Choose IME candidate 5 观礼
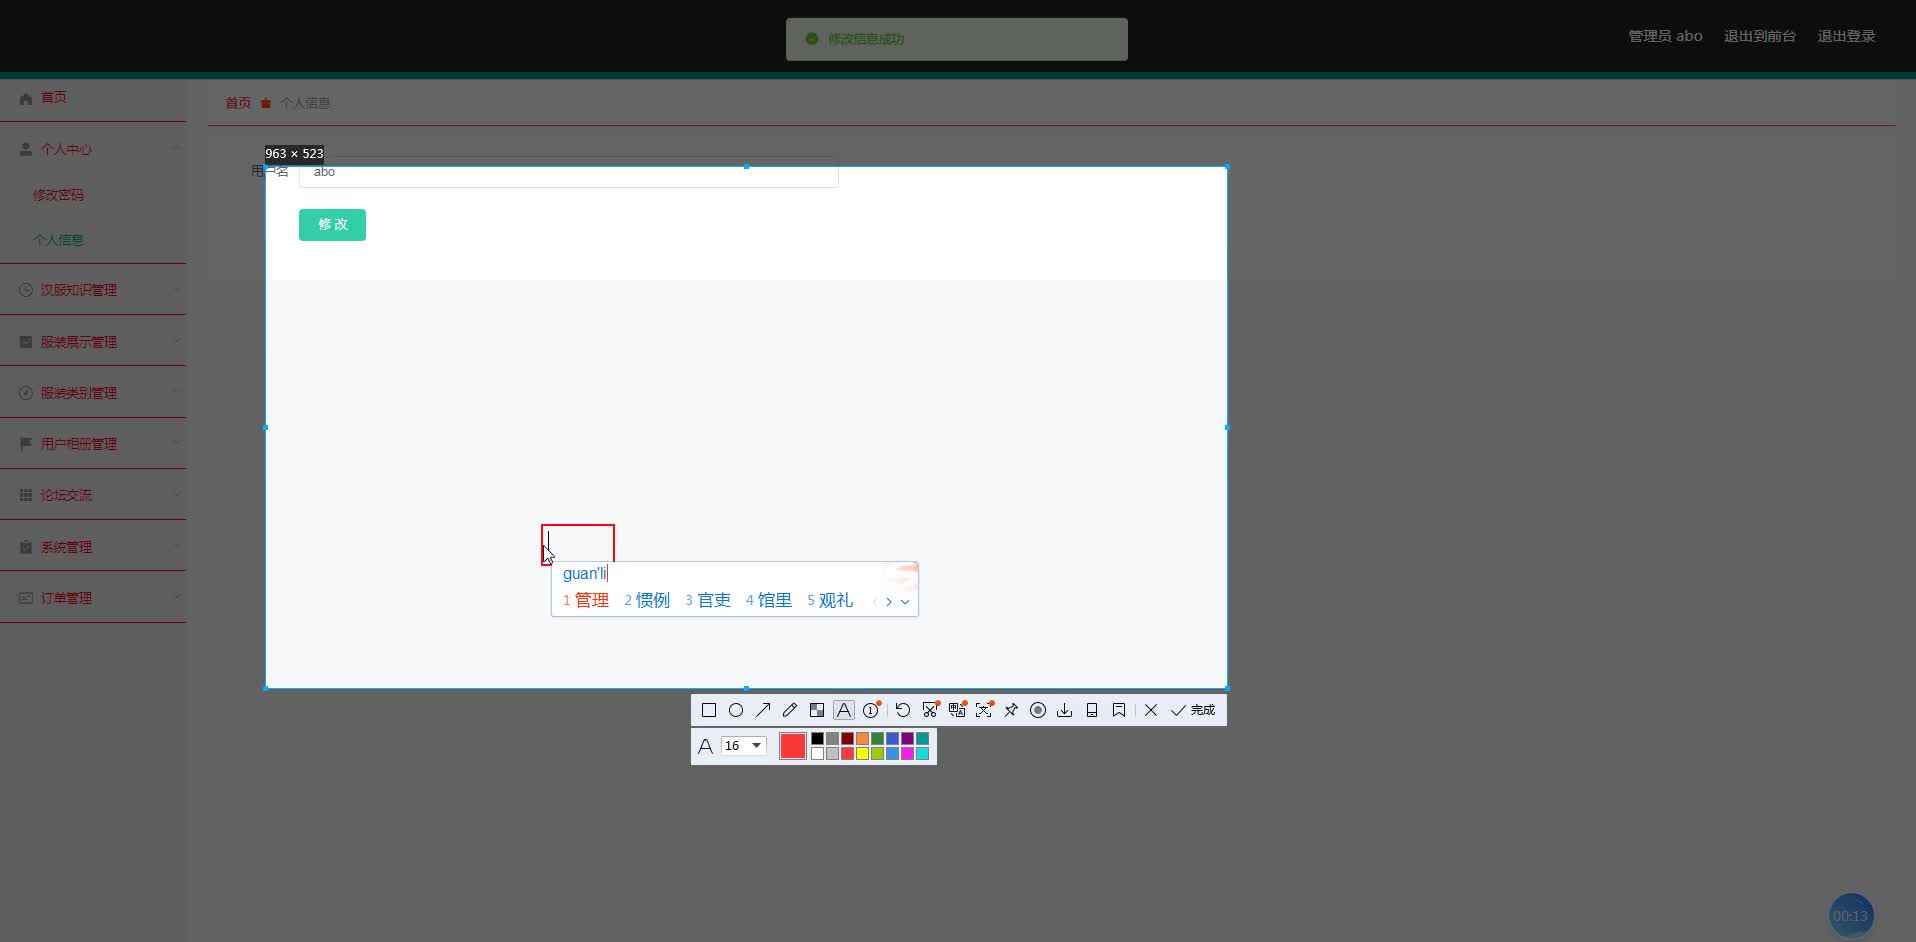 pos(830,600)
